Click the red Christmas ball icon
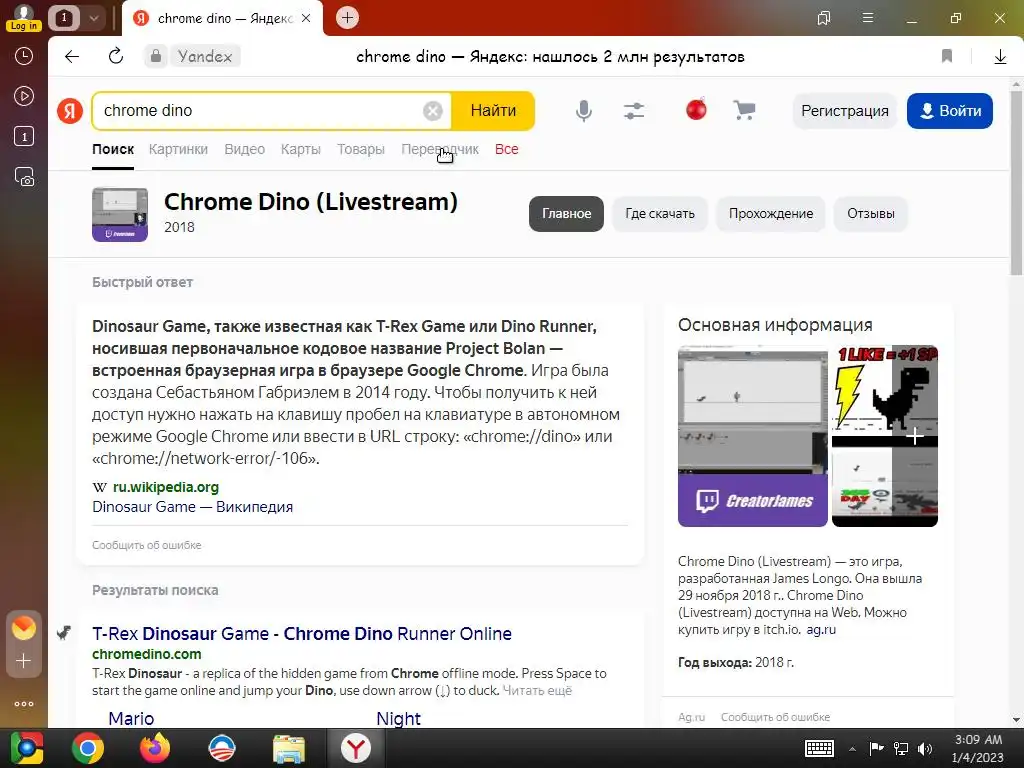 pyautogui.click(x=696, y=109)
